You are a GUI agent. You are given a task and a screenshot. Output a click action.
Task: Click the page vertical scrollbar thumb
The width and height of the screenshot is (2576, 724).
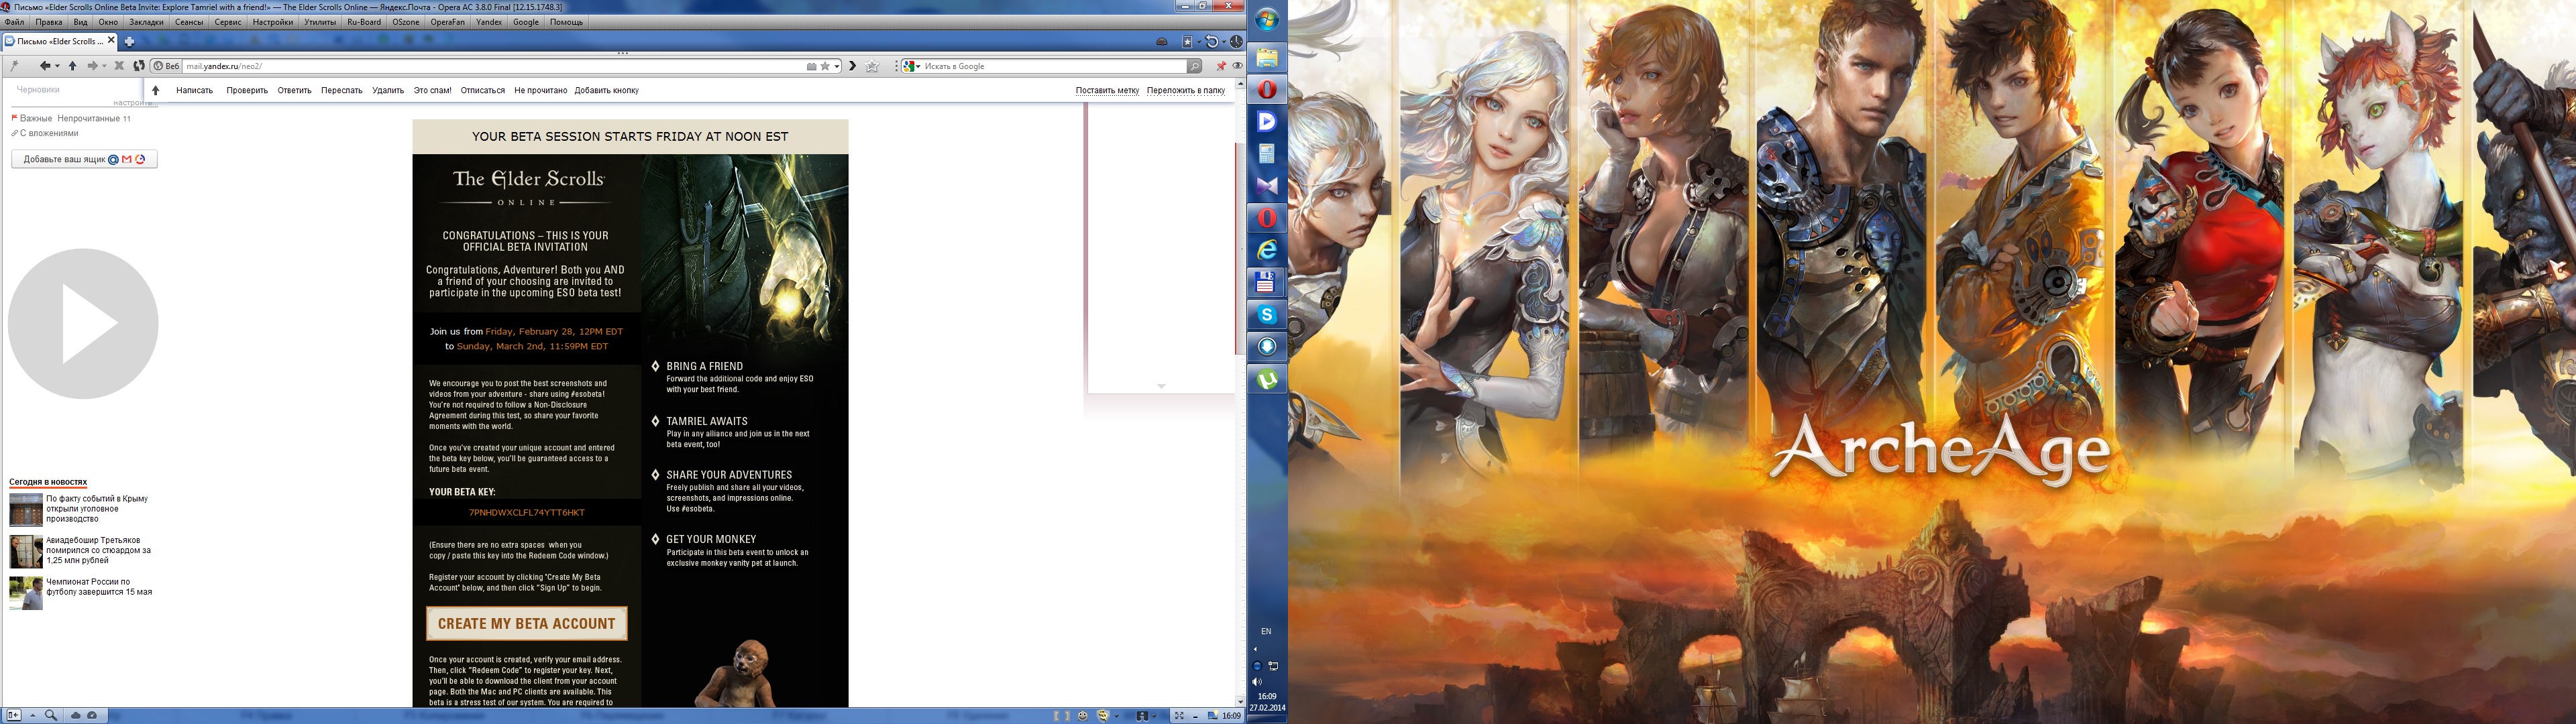pyautogui.click(x=1240, y=248)
